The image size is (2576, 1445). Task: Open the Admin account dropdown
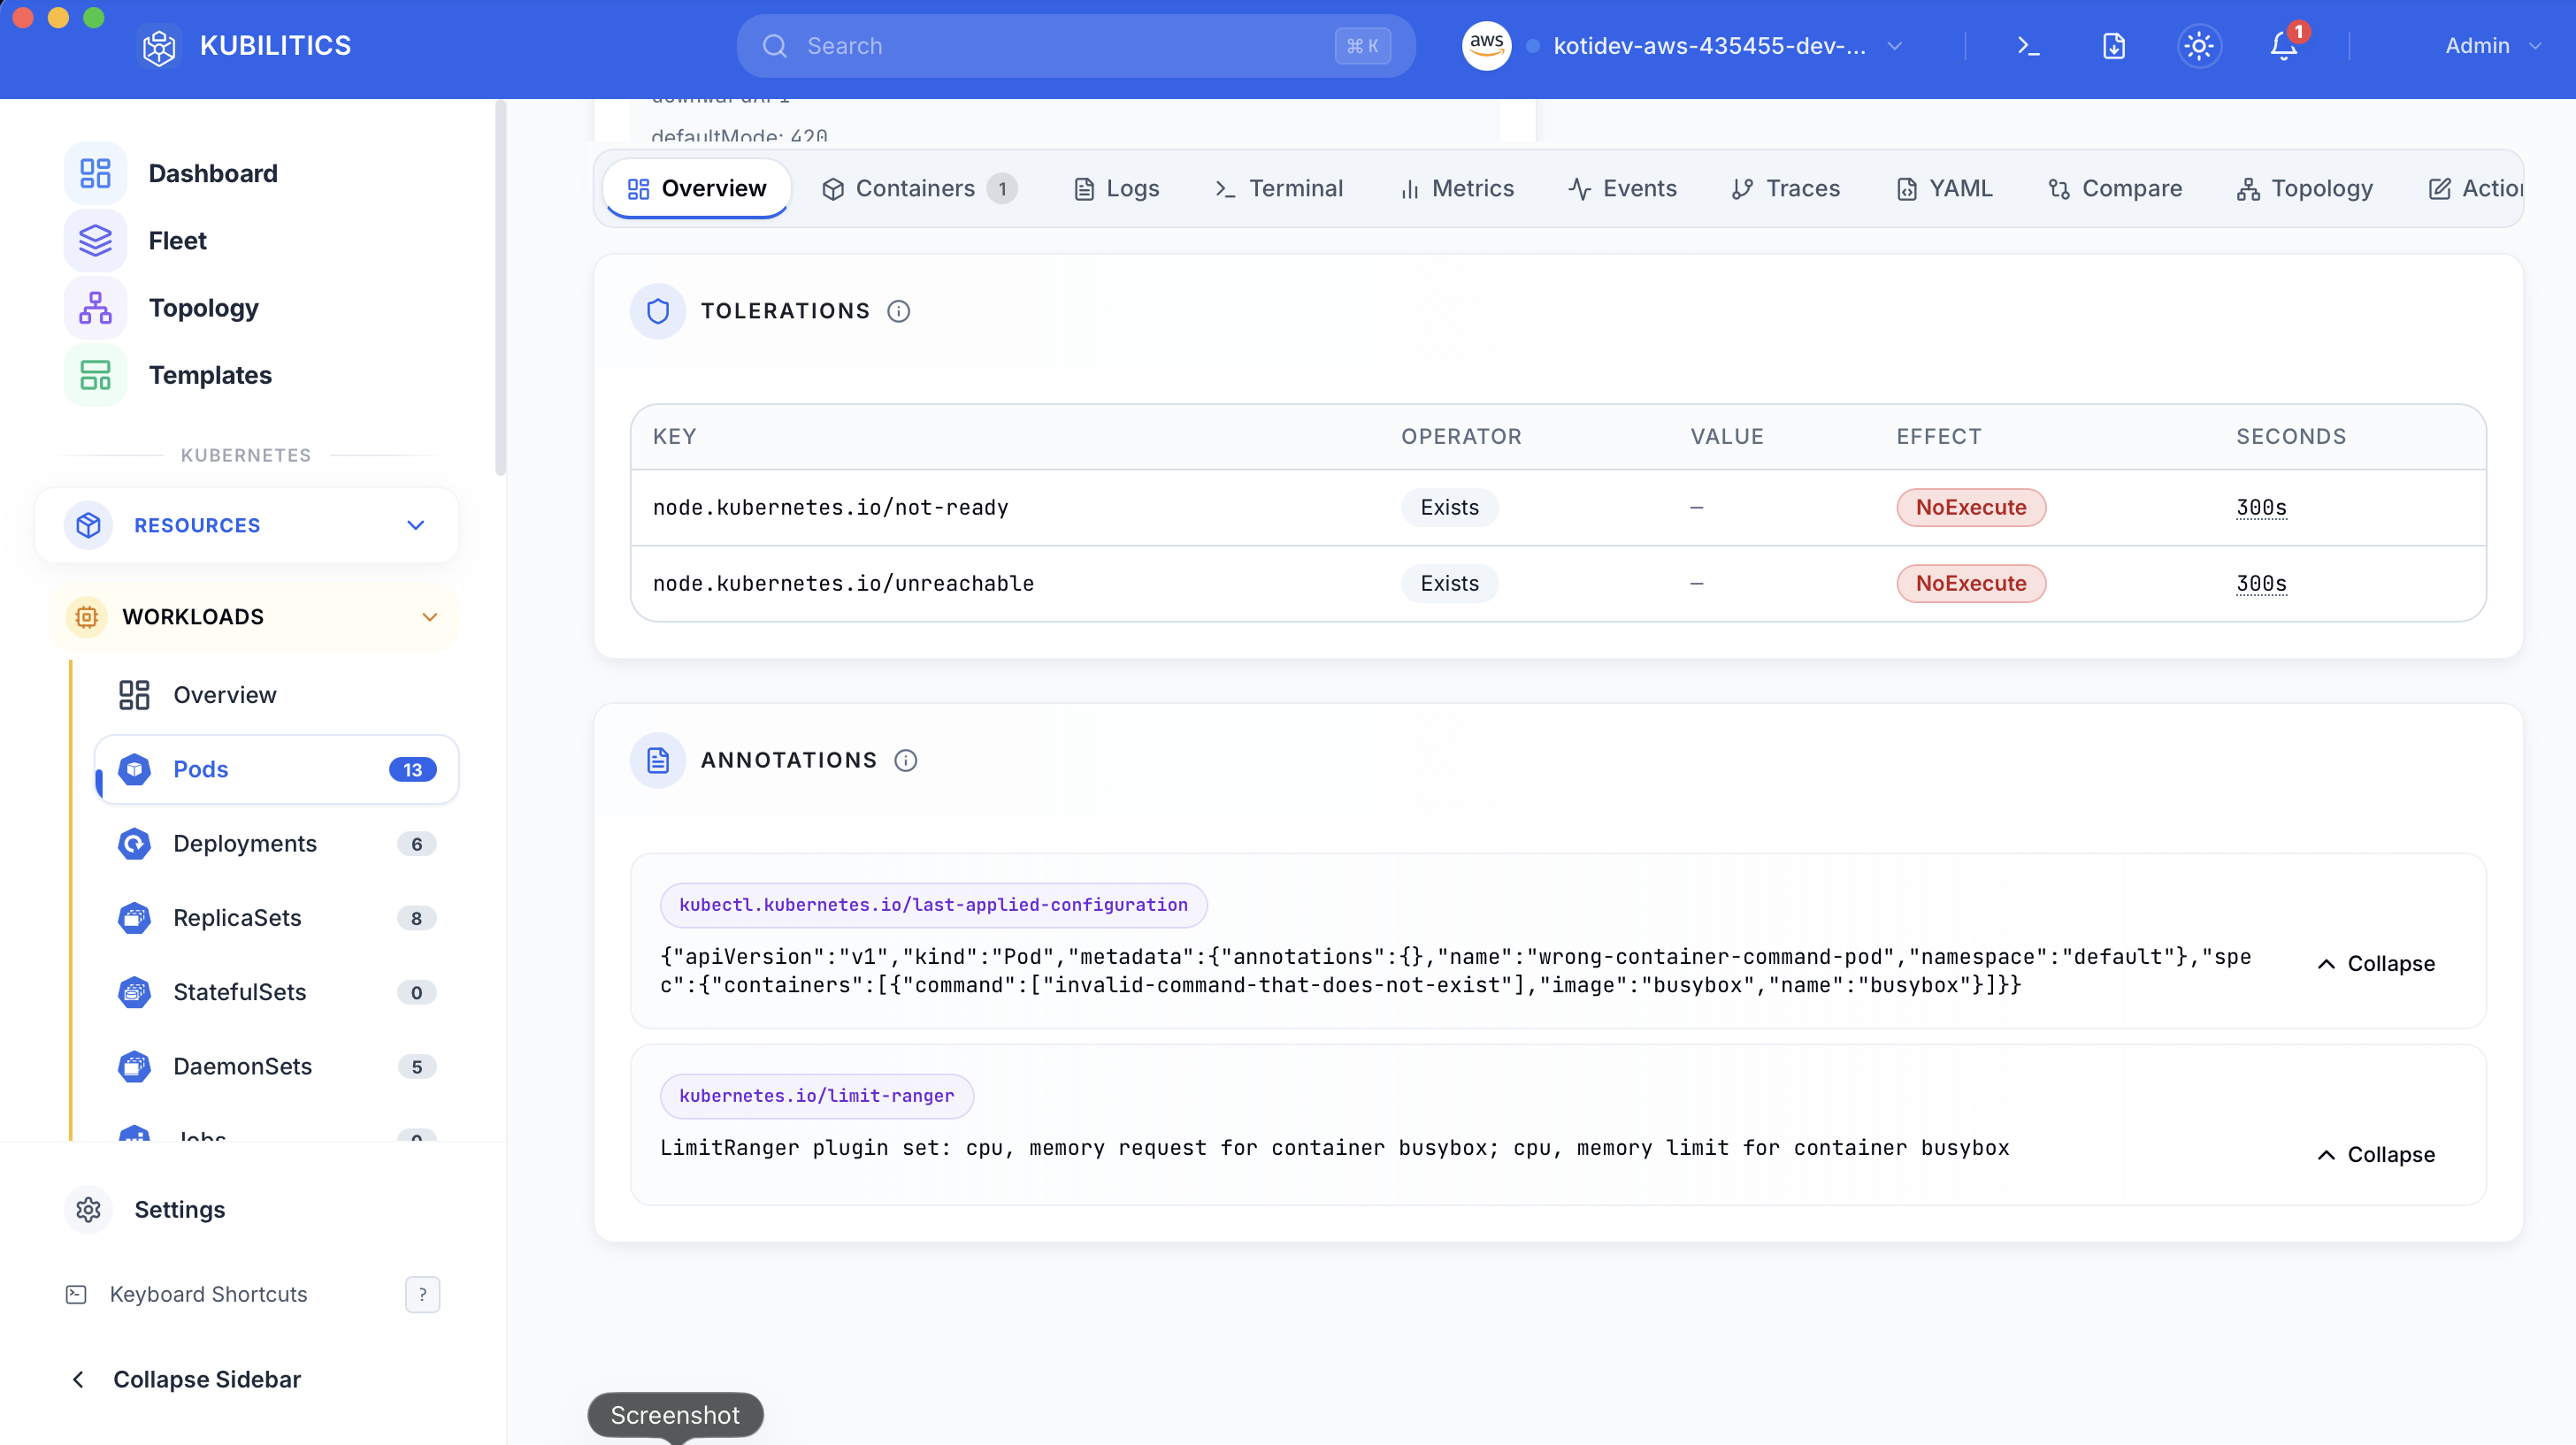point(2491,46)
